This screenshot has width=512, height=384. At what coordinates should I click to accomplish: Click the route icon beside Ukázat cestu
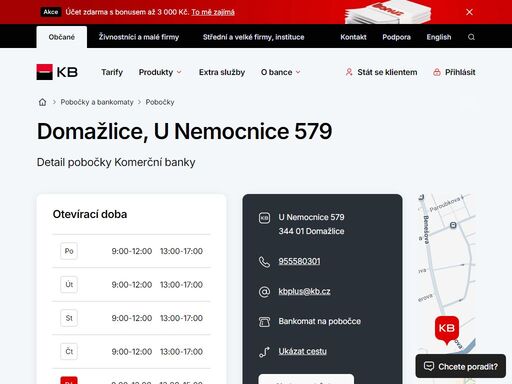[264, 352]
